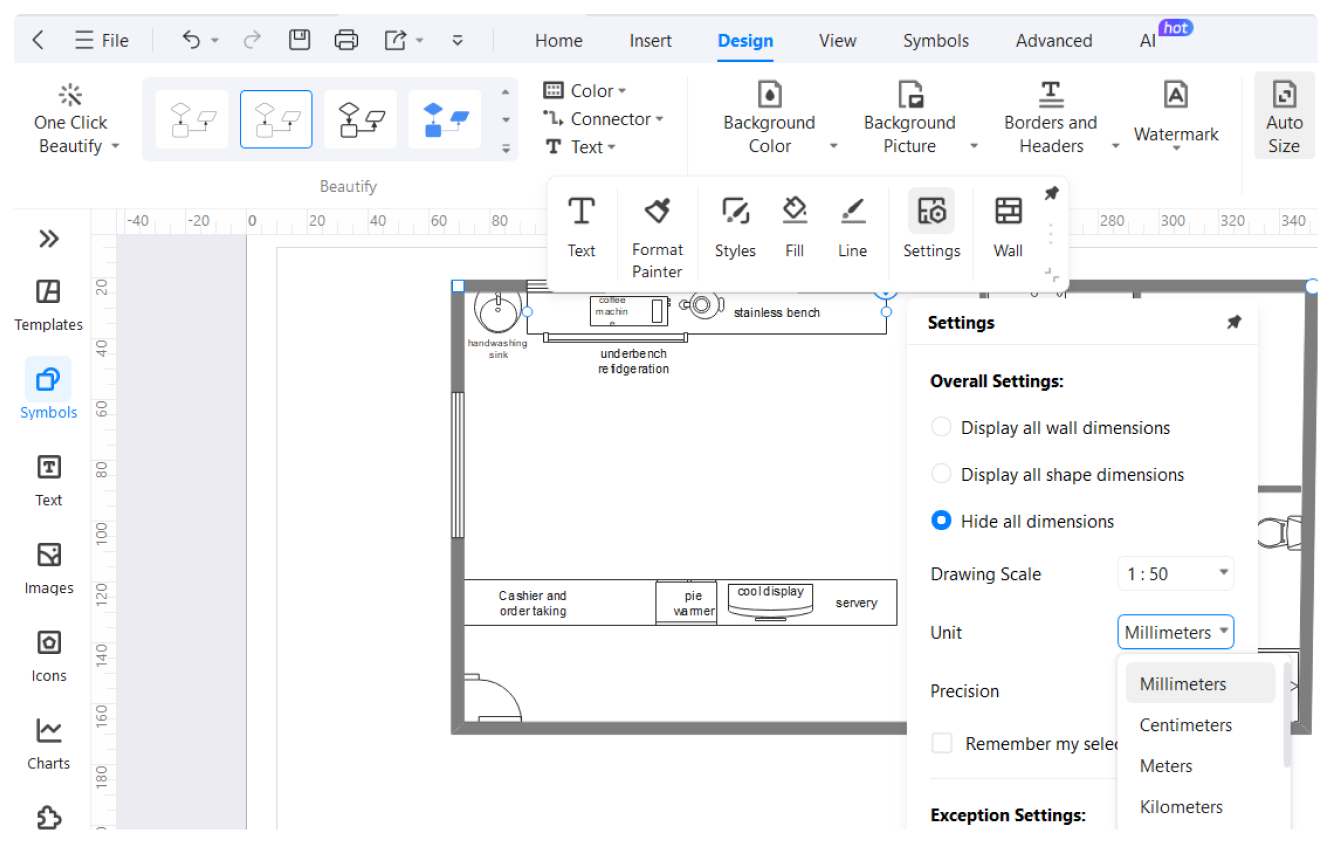Select the Text tool in floating toolbar
This screenshot has width=1332, height=844.
(x=582, y=227)
